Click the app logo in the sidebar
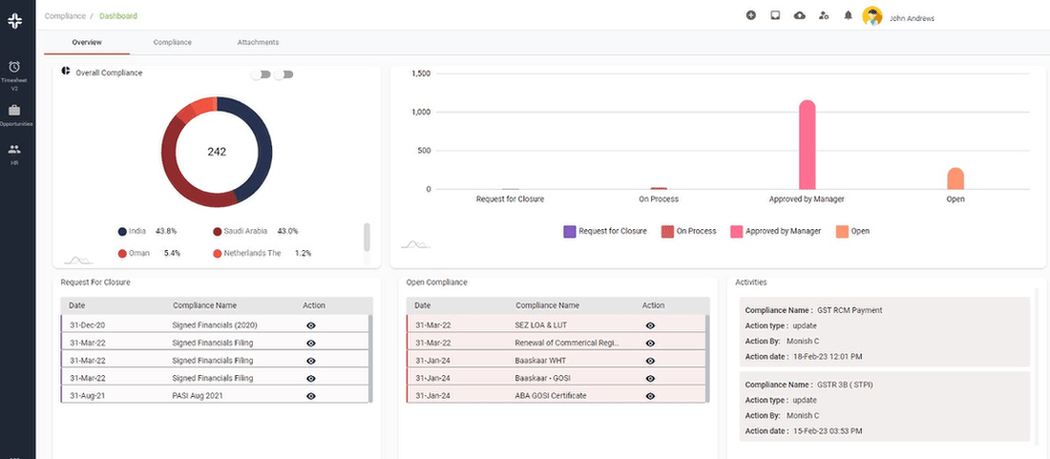The image size is (1050, 459). (15, 19)
